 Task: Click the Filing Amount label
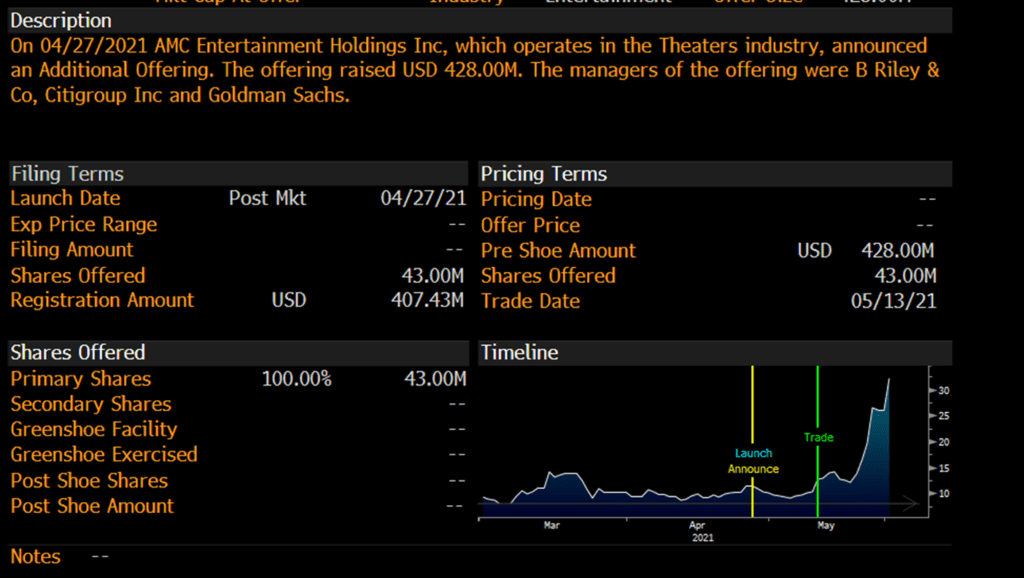tap(72, 249)
